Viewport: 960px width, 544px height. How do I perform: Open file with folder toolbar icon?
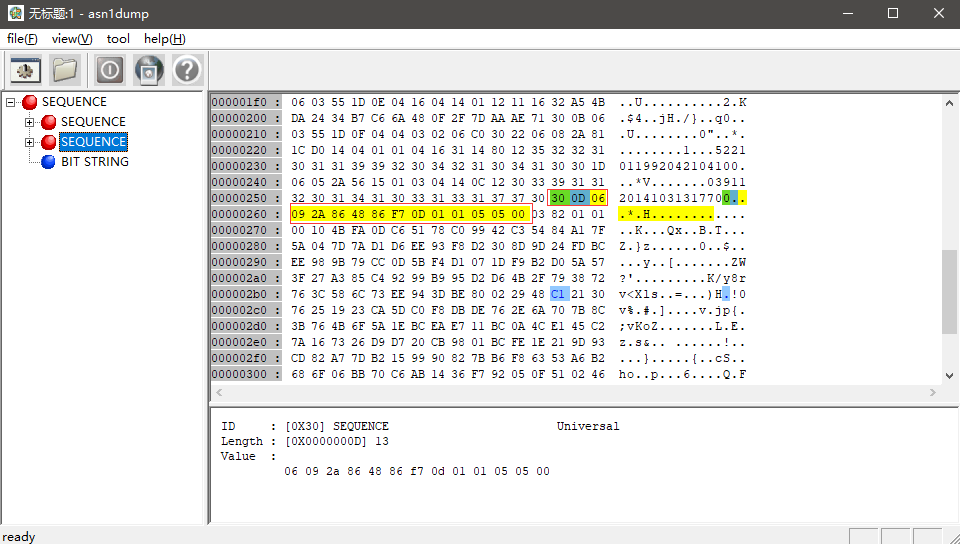tap(65, 70)
